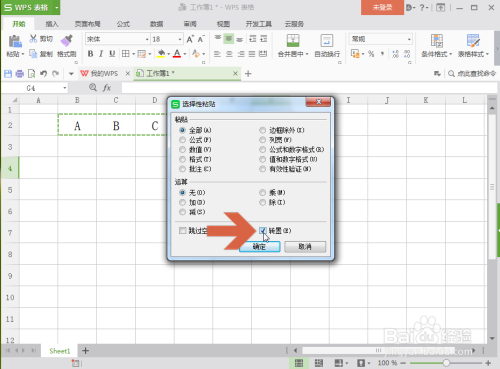Click the zoom magnifier near formula bar
This screenshot has height=369, width=500.
[93, 87]
